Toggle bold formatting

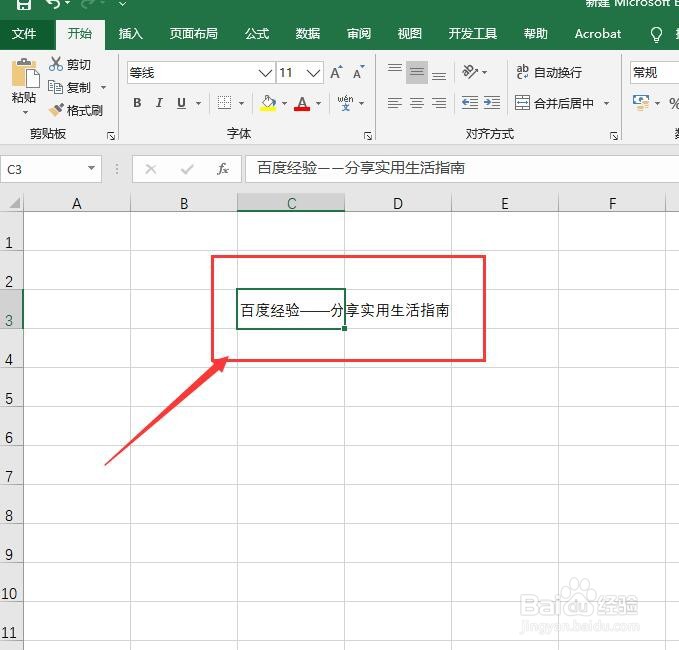coord(137,103)
